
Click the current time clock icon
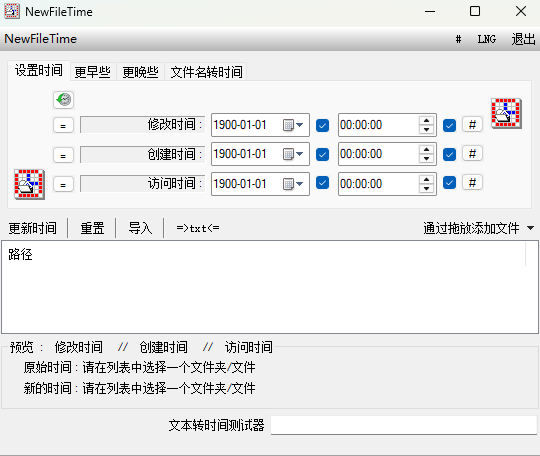(x=64, y=100)
